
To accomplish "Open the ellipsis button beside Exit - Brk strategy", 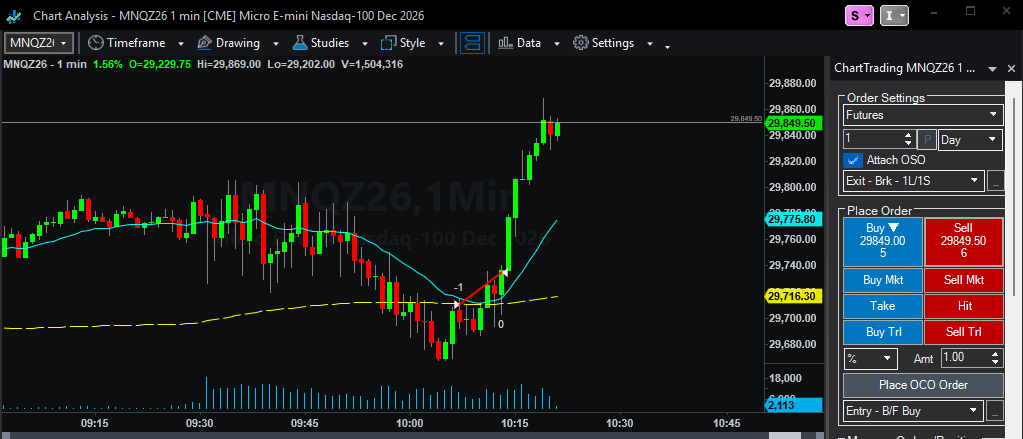I will [995, 180].
